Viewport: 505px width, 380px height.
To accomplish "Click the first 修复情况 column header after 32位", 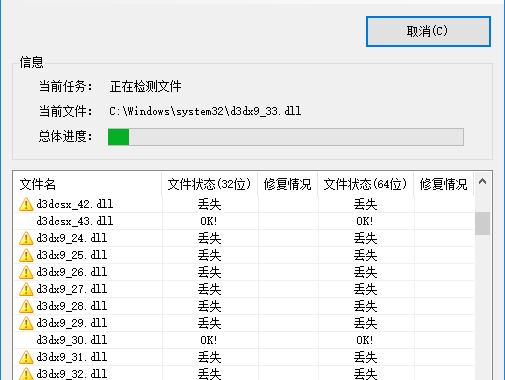I will [x=288, y=184].
